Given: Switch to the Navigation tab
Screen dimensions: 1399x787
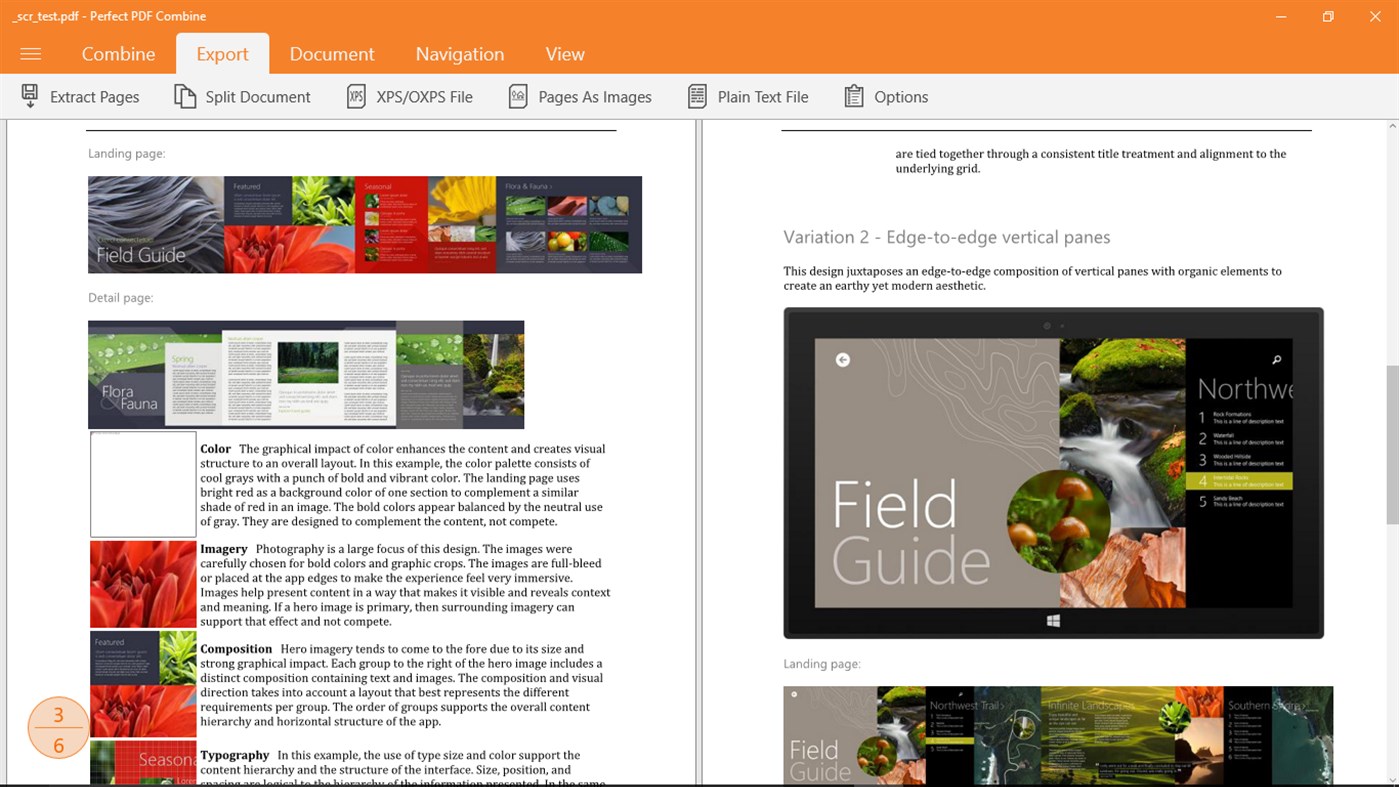Looking at the screenshot, I should [x=459, y=54].
